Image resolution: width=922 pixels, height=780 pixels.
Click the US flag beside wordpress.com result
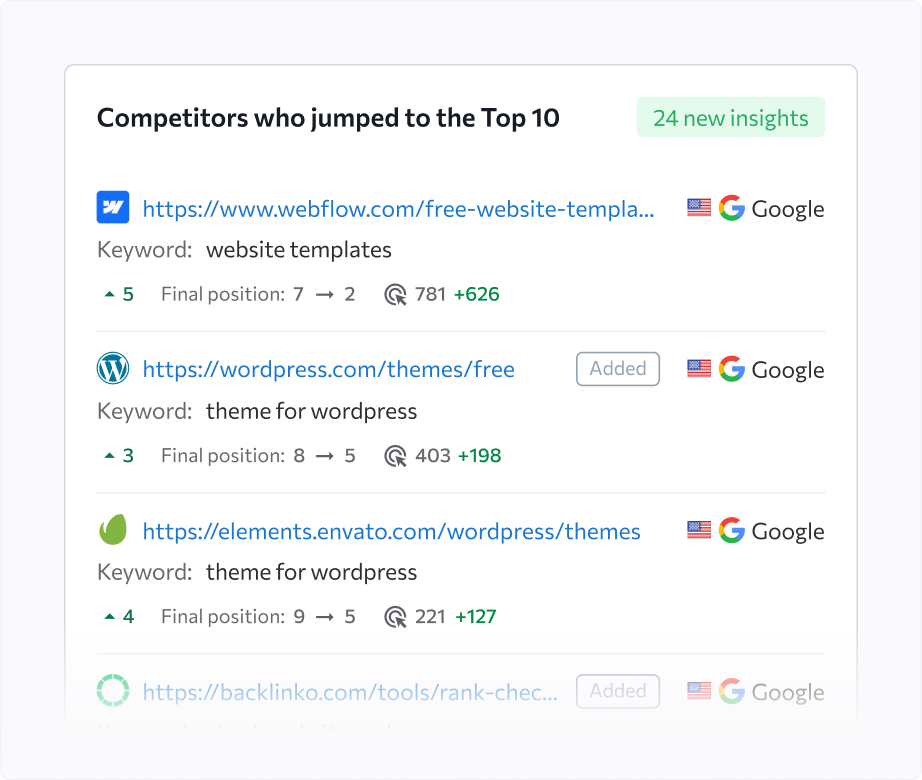(699, 369)
